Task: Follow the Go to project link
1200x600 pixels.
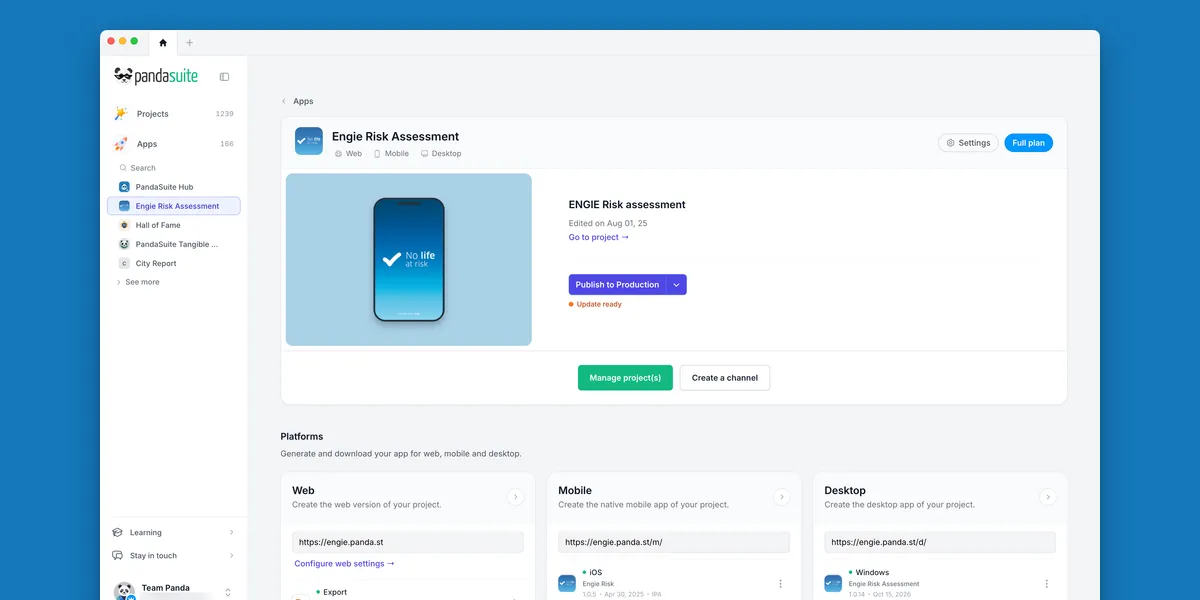Action: [x=599, y=237]
